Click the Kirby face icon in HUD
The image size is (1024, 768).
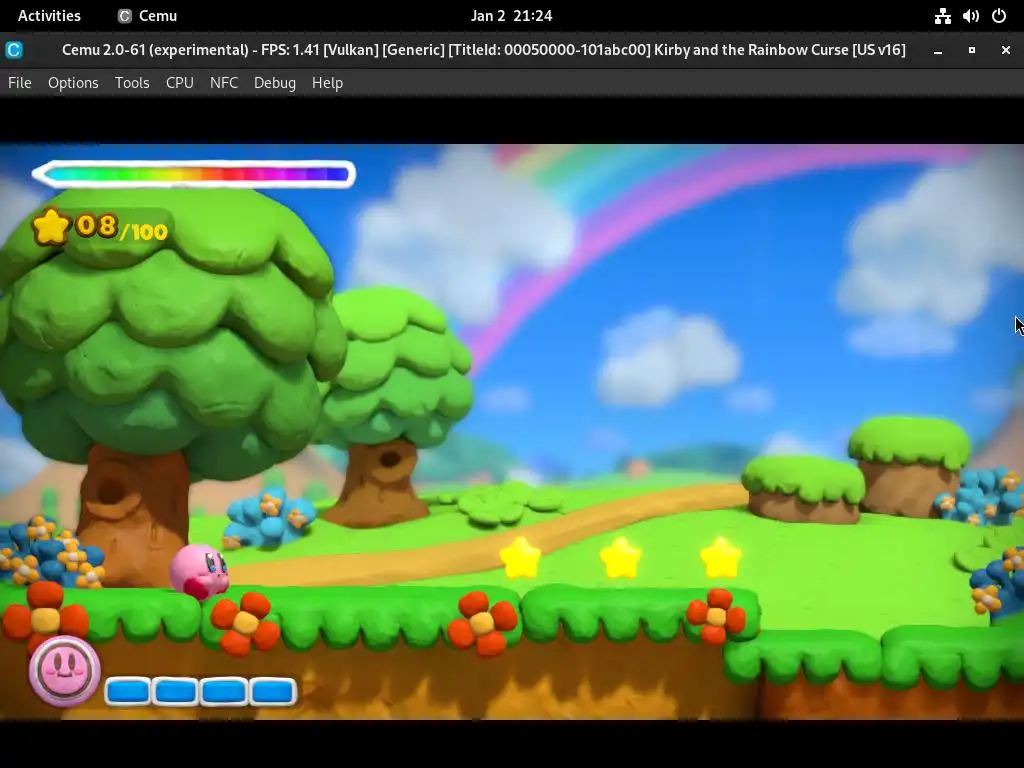tap(64, 670)
